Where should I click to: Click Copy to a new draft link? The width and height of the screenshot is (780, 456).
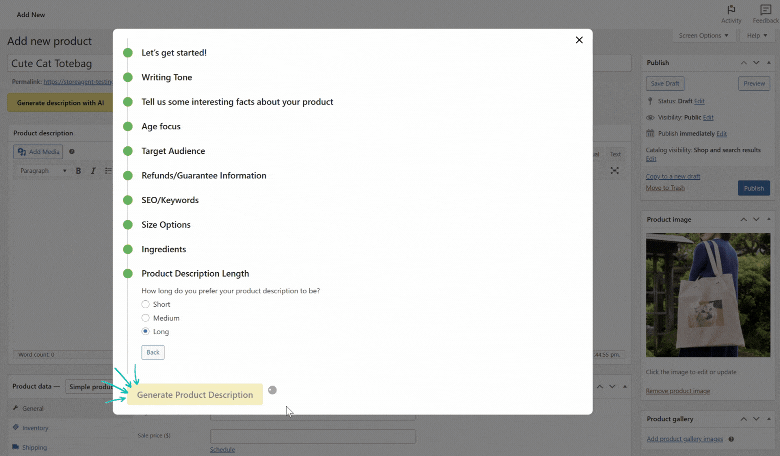[673, 176]
